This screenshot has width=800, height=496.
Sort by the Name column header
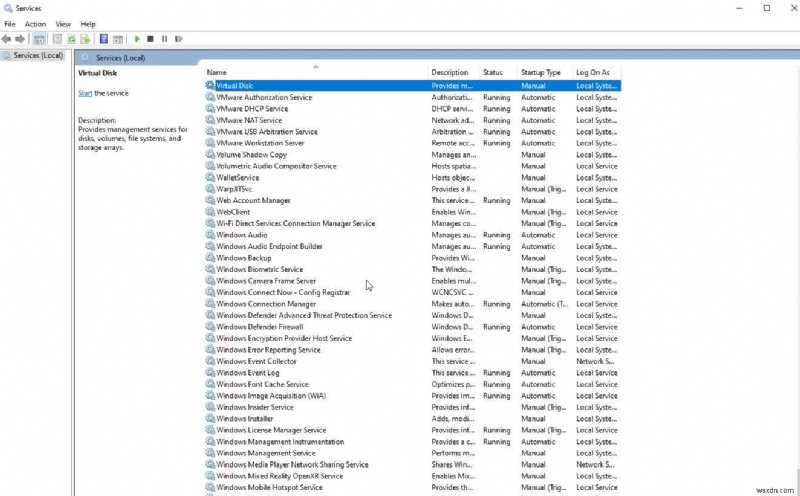click(x=315, y=72)
